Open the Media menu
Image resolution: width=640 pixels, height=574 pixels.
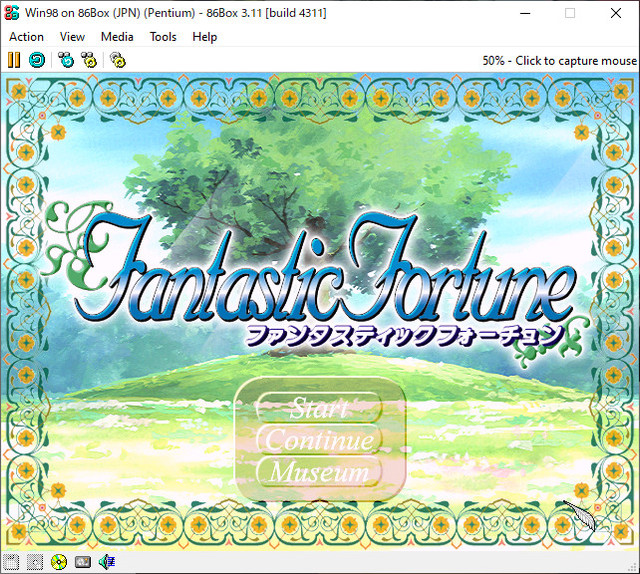coord(117,37)
